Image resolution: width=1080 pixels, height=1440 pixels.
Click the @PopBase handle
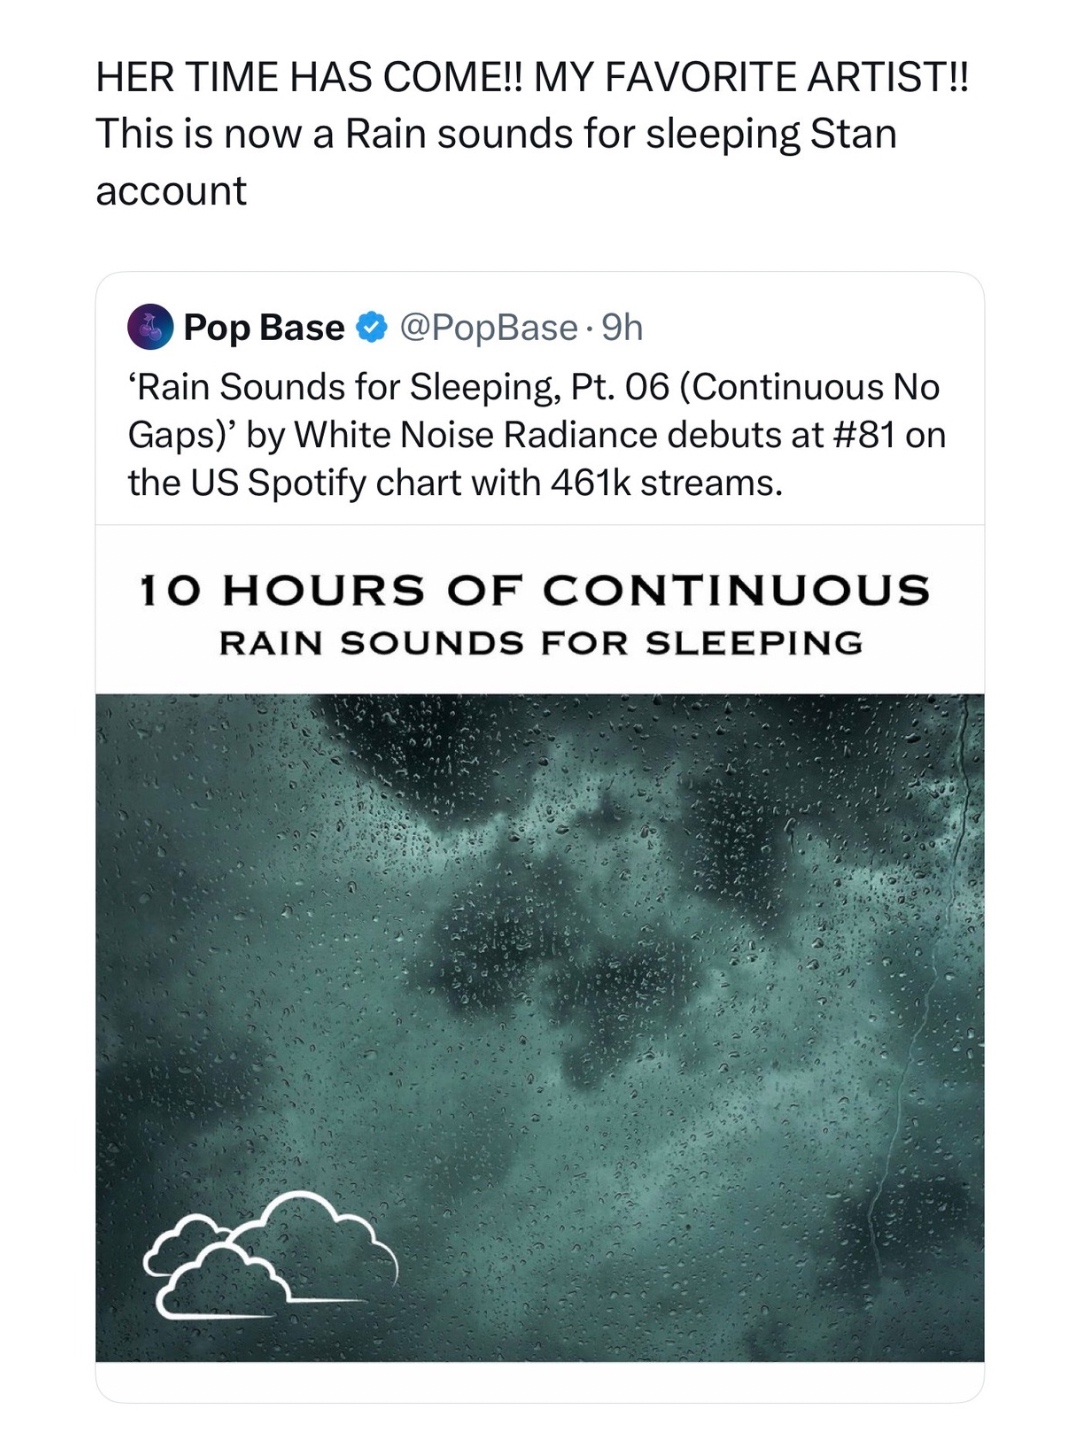488,327
